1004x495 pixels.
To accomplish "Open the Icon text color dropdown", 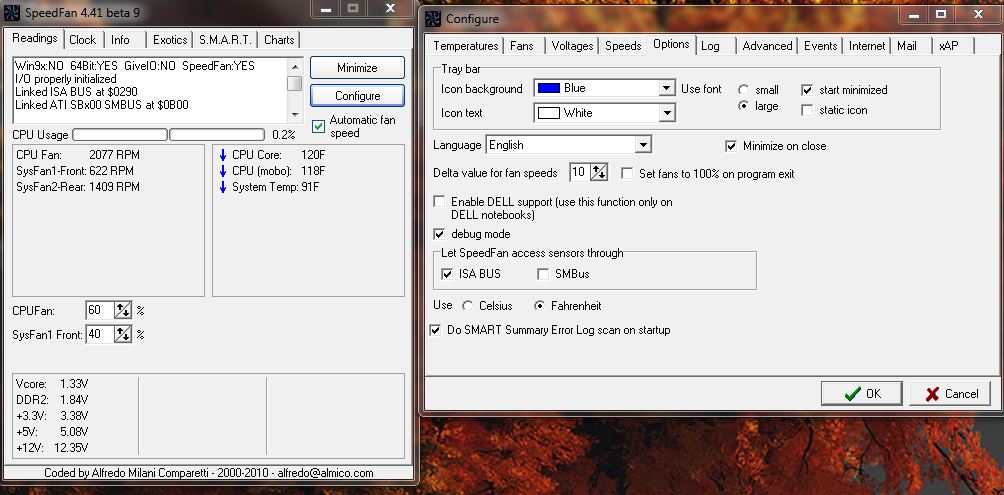I will (x=667, y=113).
